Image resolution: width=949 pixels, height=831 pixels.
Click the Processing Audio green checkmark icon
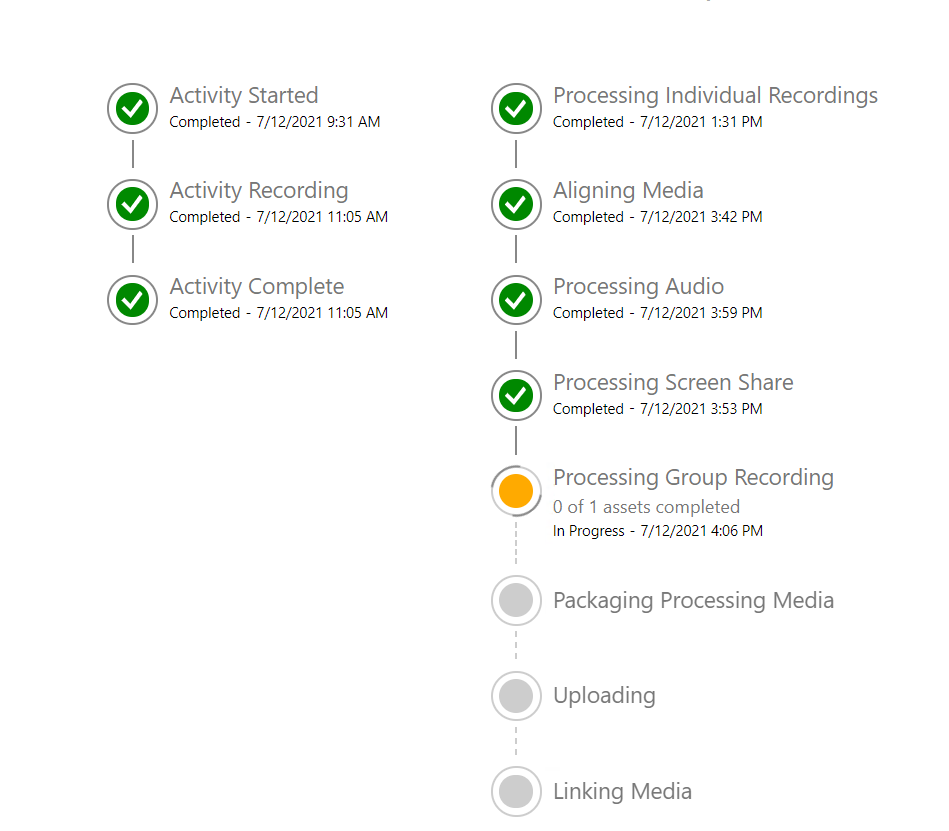[x=516, y=300]
